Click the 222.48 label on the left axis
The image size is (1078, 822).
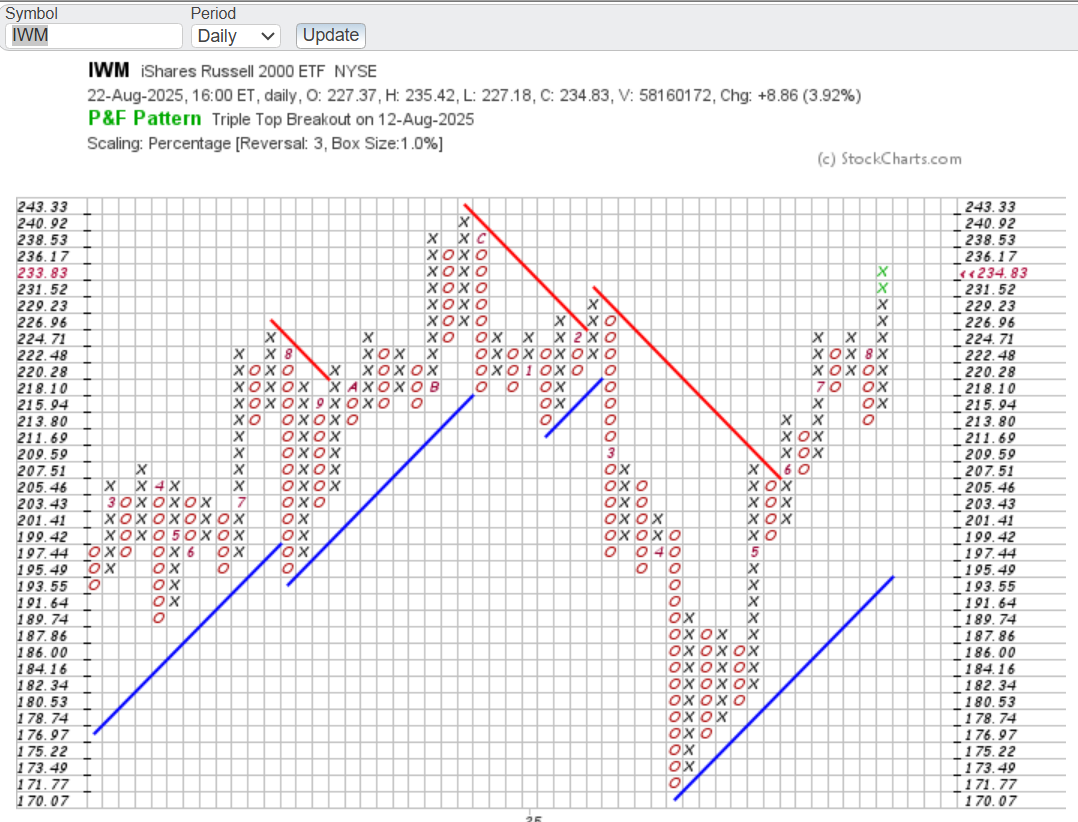[43, 355]
